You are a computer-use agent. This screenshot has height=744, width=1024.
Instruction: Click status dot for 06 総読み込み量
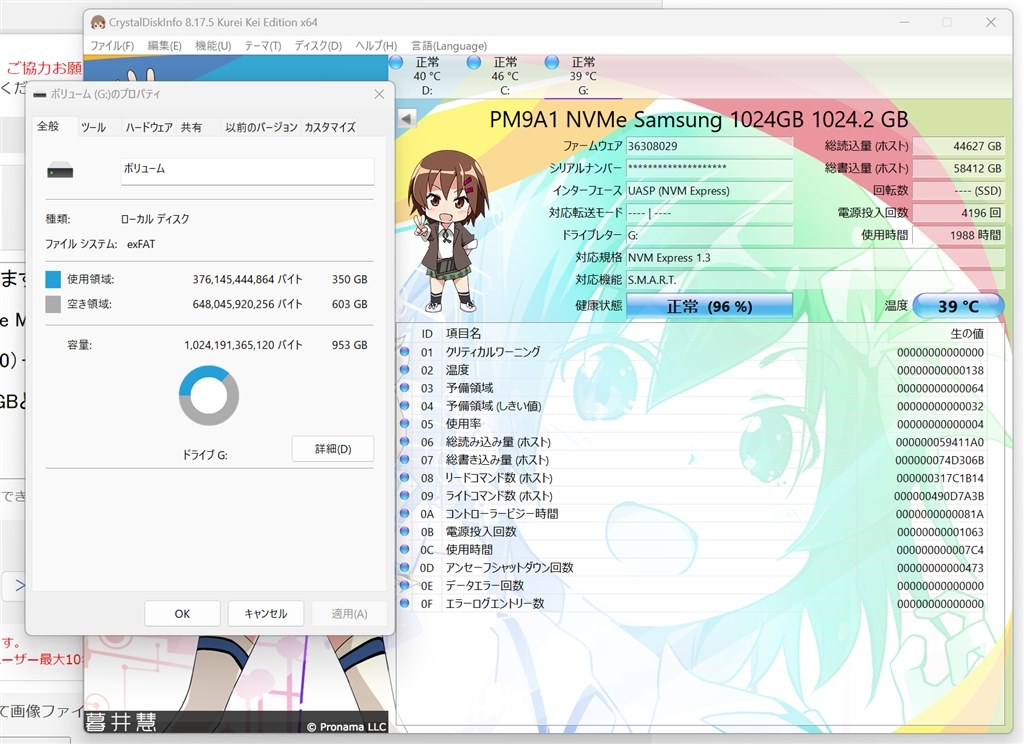coord(405,441)
